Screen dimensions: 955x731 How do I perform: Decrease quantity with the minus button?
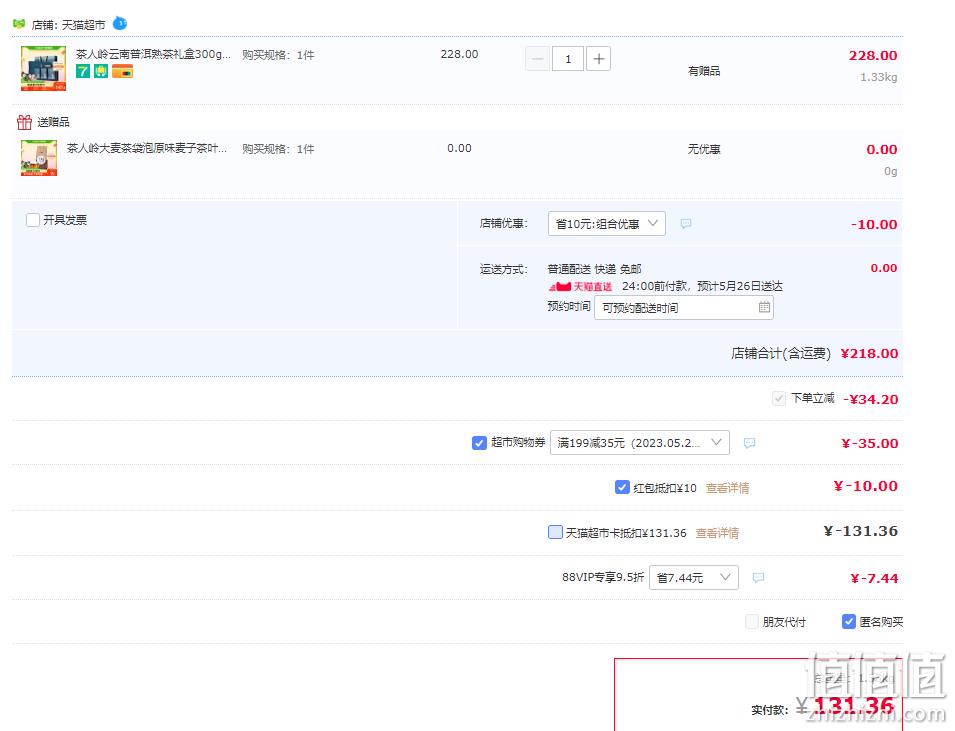[x=537, y=58]
